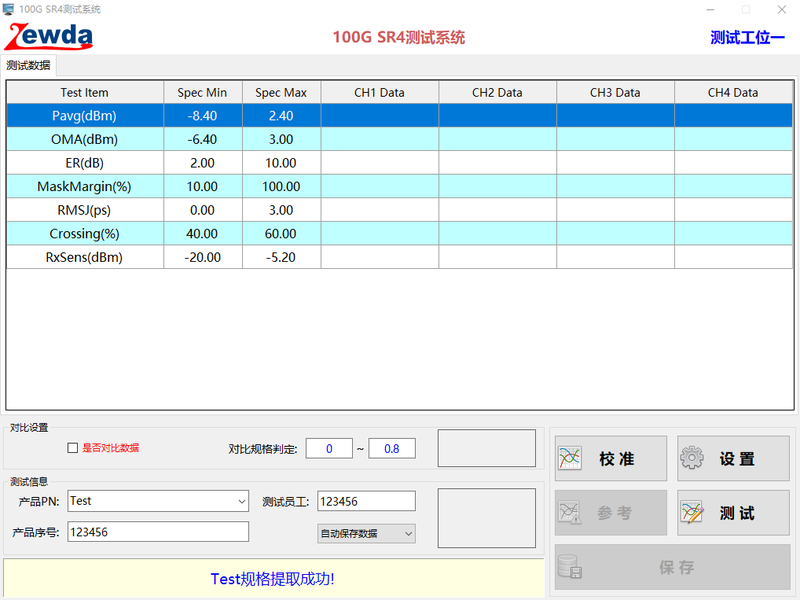Switch to the 测试数据 tab

click(x=28, y=65)
